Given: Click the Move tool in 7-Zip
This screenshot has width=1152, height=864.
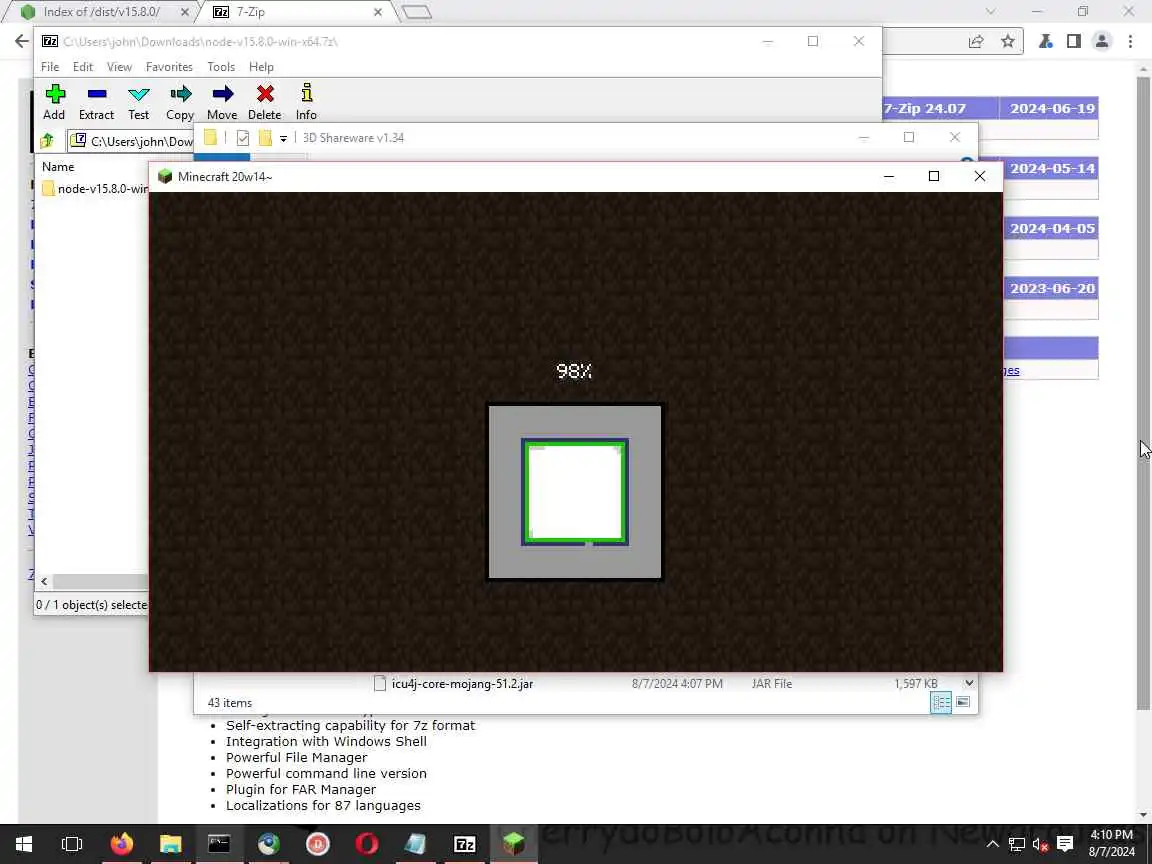Looking at the screenshot, I should point(222,102).
